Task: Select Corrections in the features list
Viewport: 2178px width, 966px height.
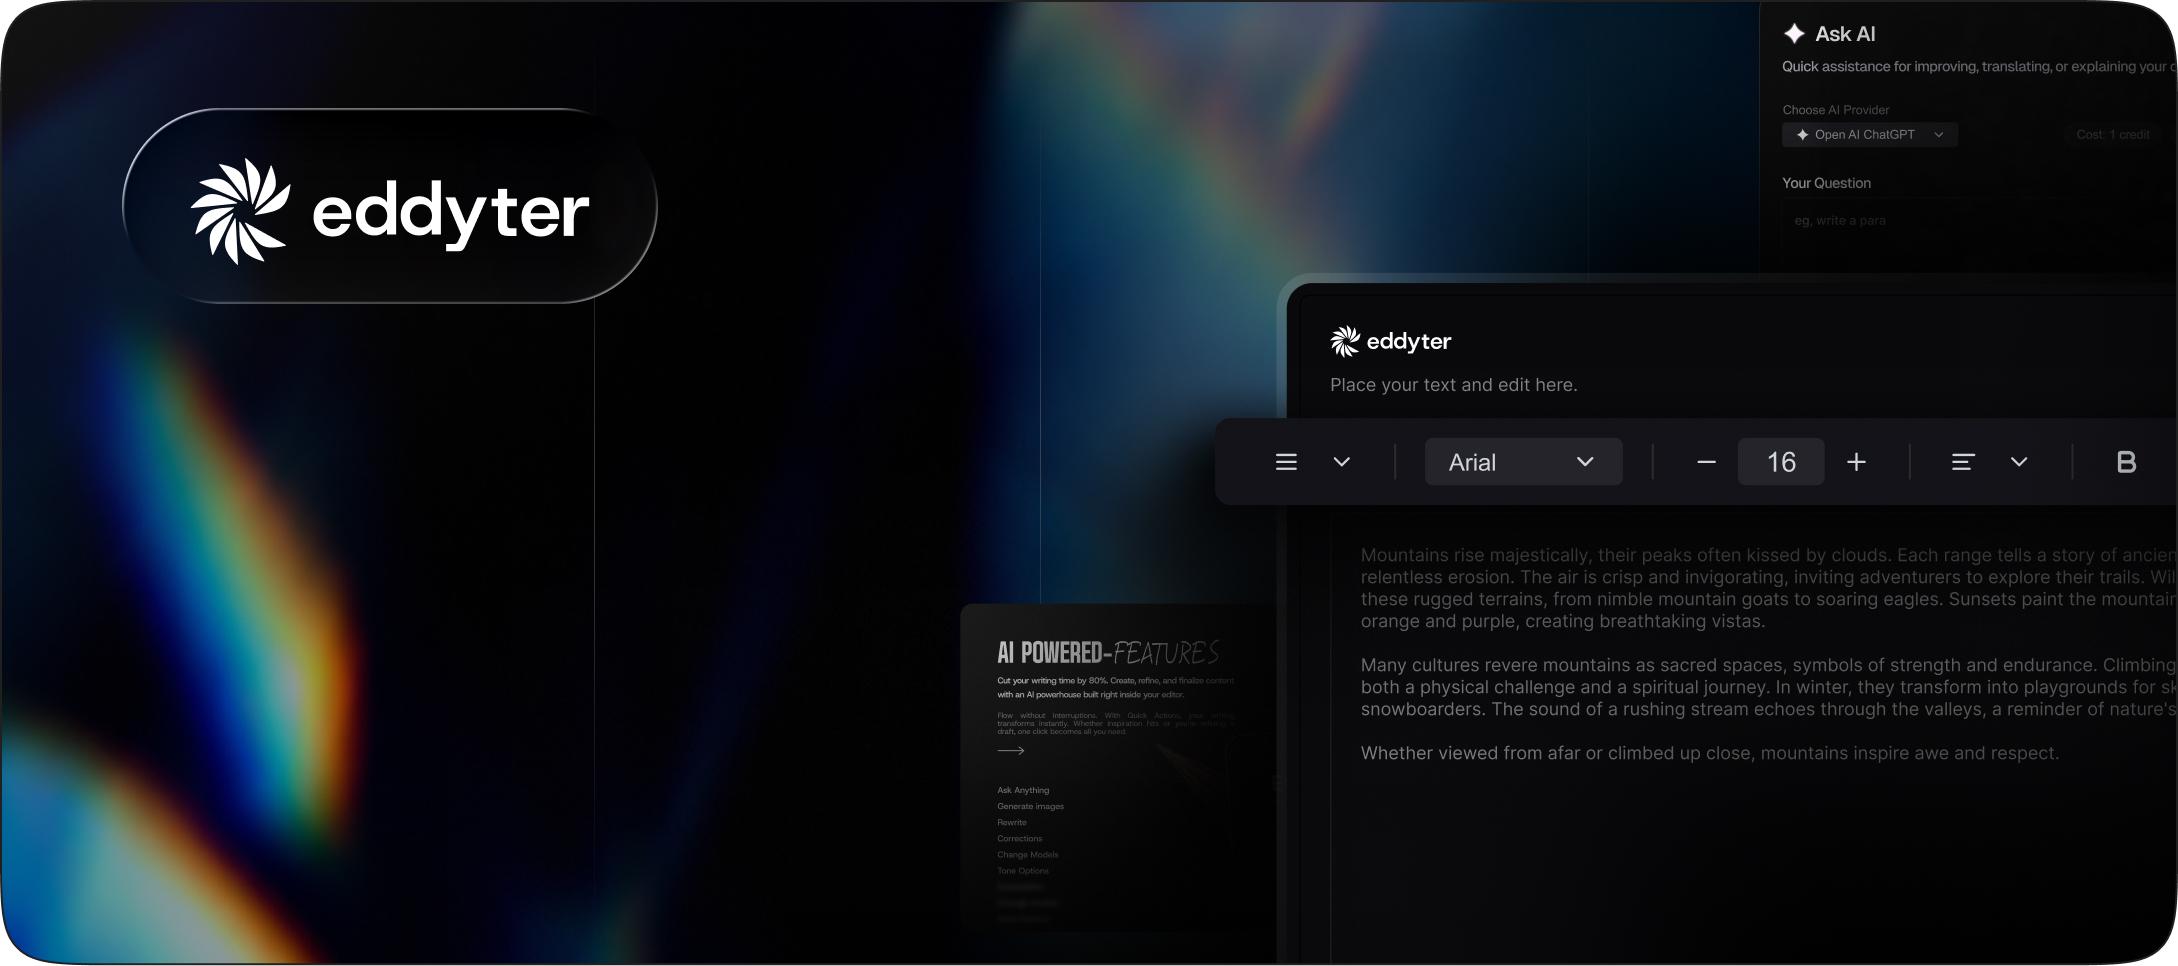Action: [1019, 838]
